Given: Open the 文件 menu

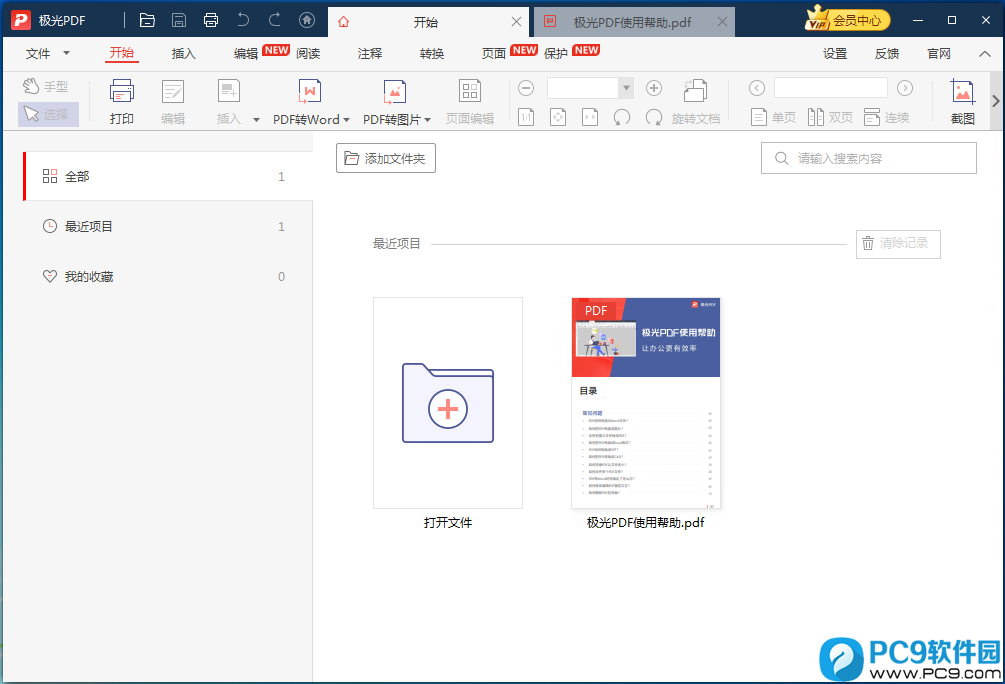Looking at the screenshot, I should pyautogui.click(x=47, y=54).
